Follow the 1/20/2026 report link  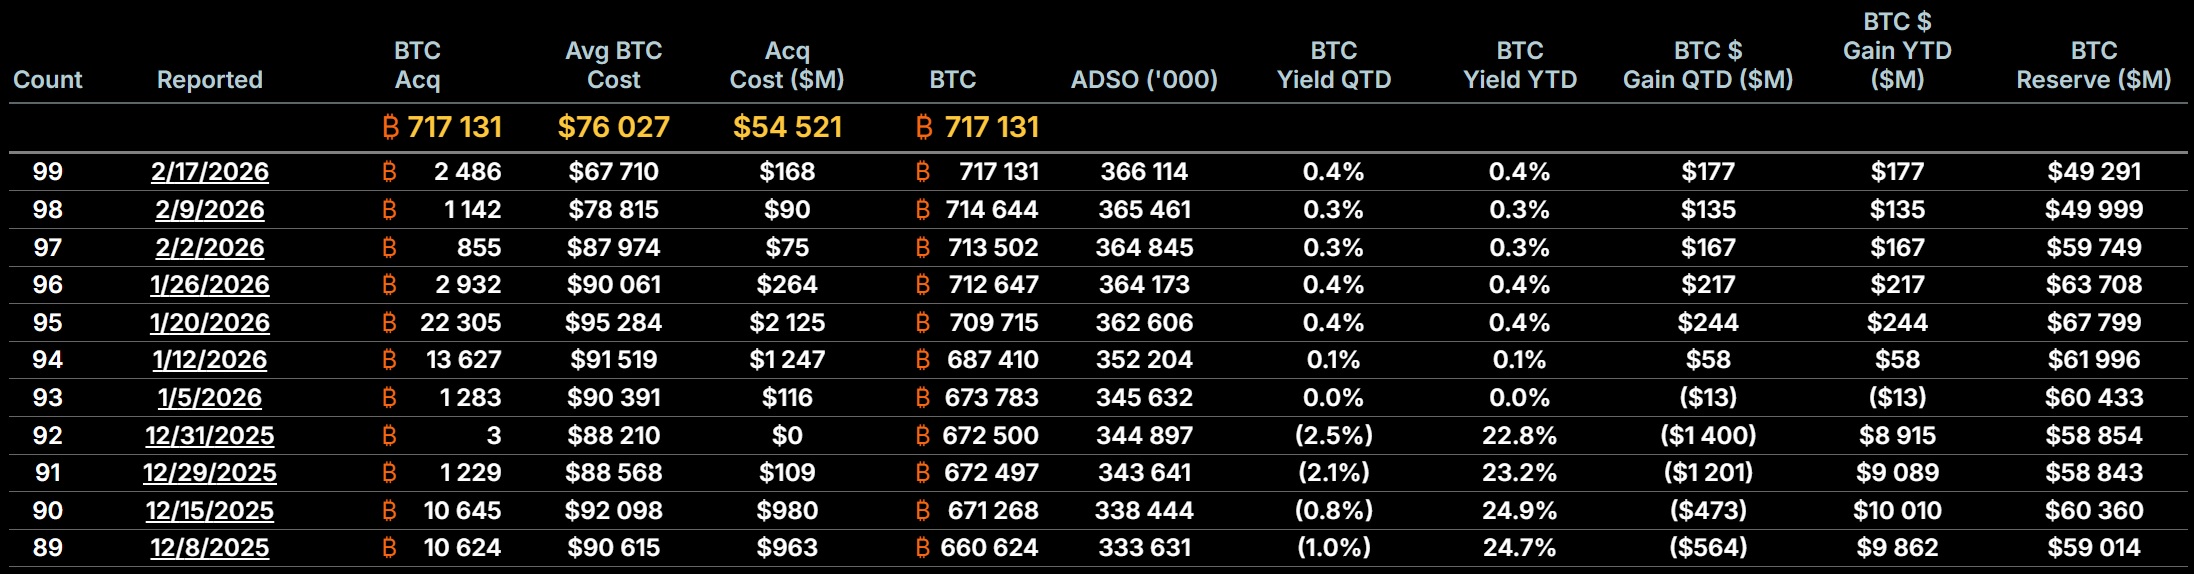[210, 323]
